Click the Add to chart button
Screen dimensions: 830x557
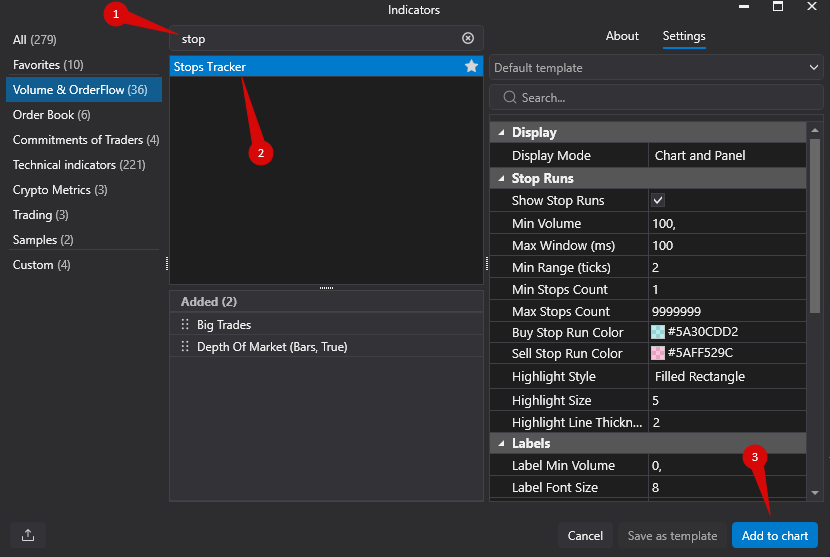[x=774, y=535]
